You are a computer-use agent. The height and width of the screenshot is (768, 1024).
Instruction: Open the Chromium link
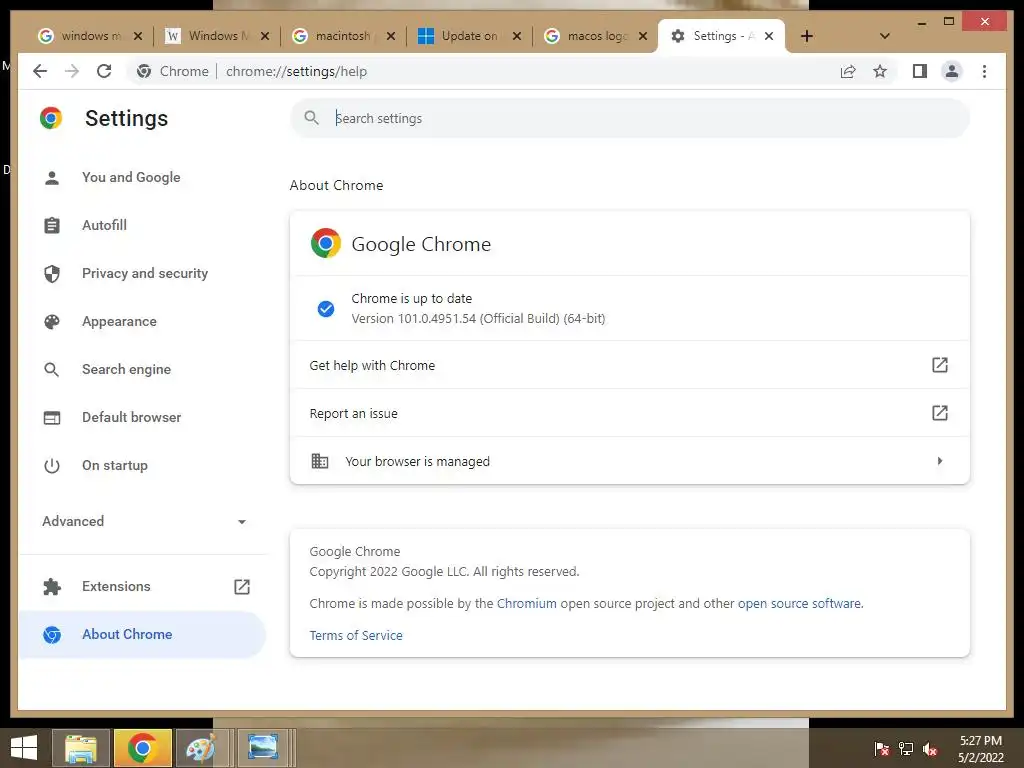pyautogui.click(x=526, y=603)
